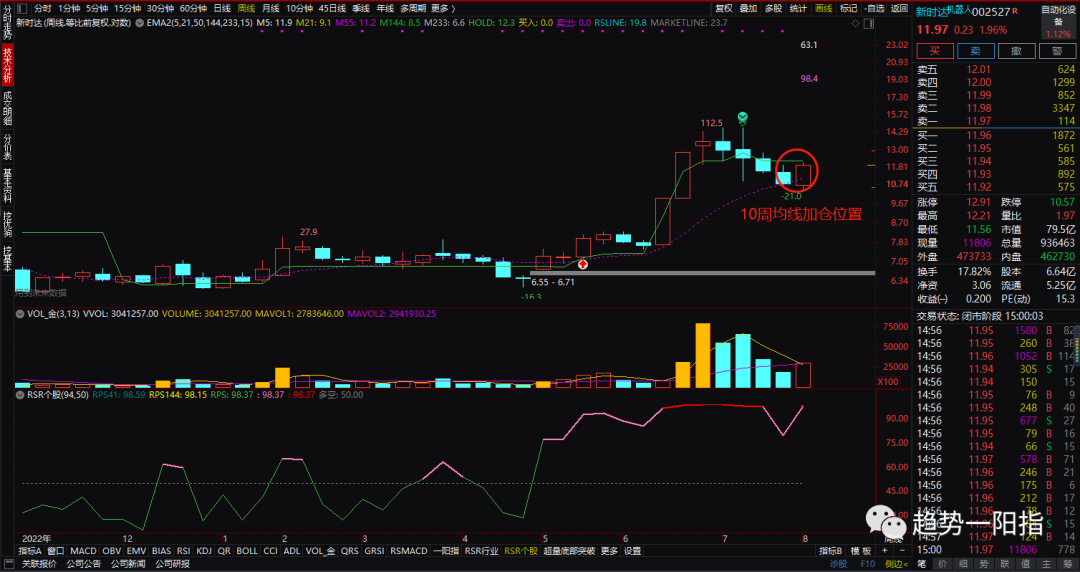Click the 警 alert button

coord(1058,51)
